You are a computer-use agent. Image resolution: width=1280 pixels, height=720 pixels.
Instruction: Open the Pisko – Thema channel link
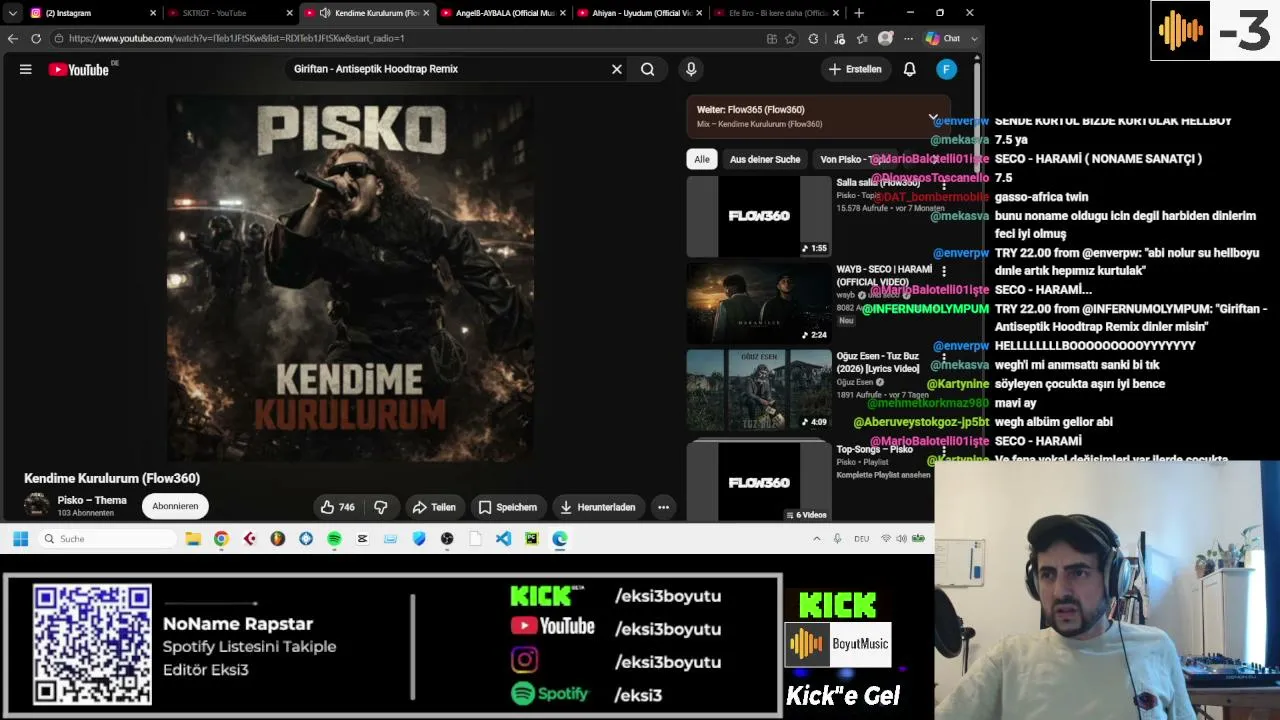coord(92,500)
